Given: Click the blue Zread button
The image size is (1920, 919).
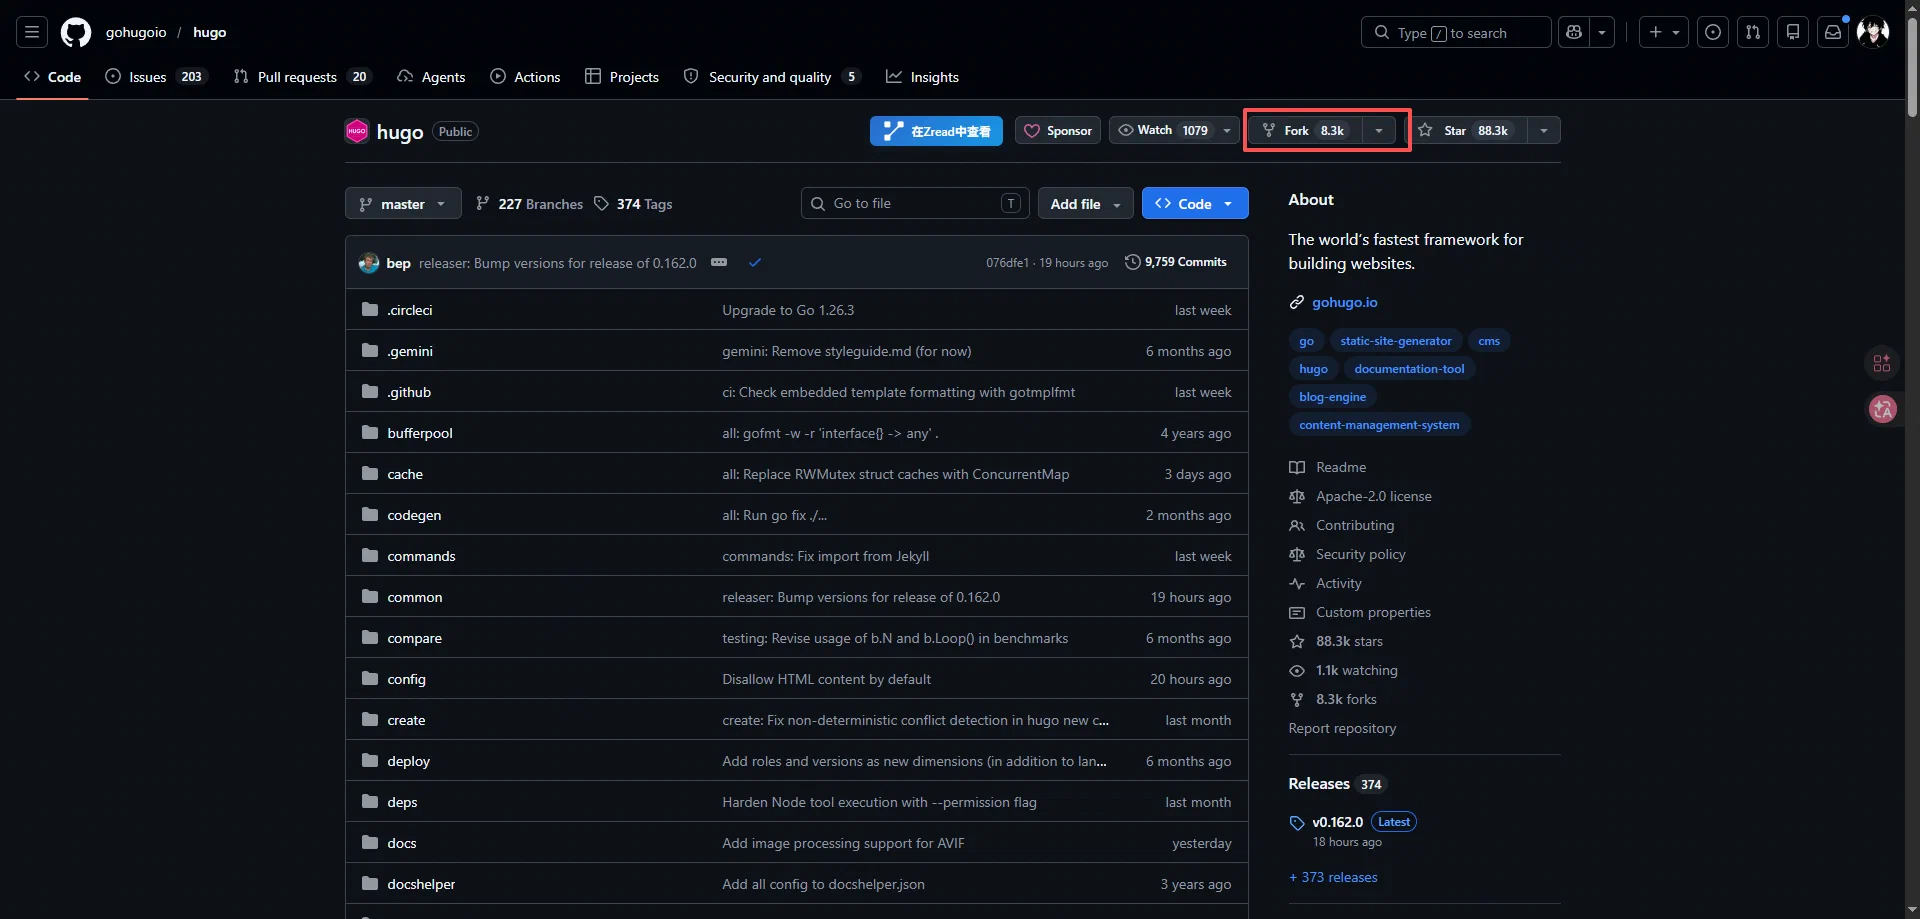Looking at the screenshot, I should coord(936,131).
